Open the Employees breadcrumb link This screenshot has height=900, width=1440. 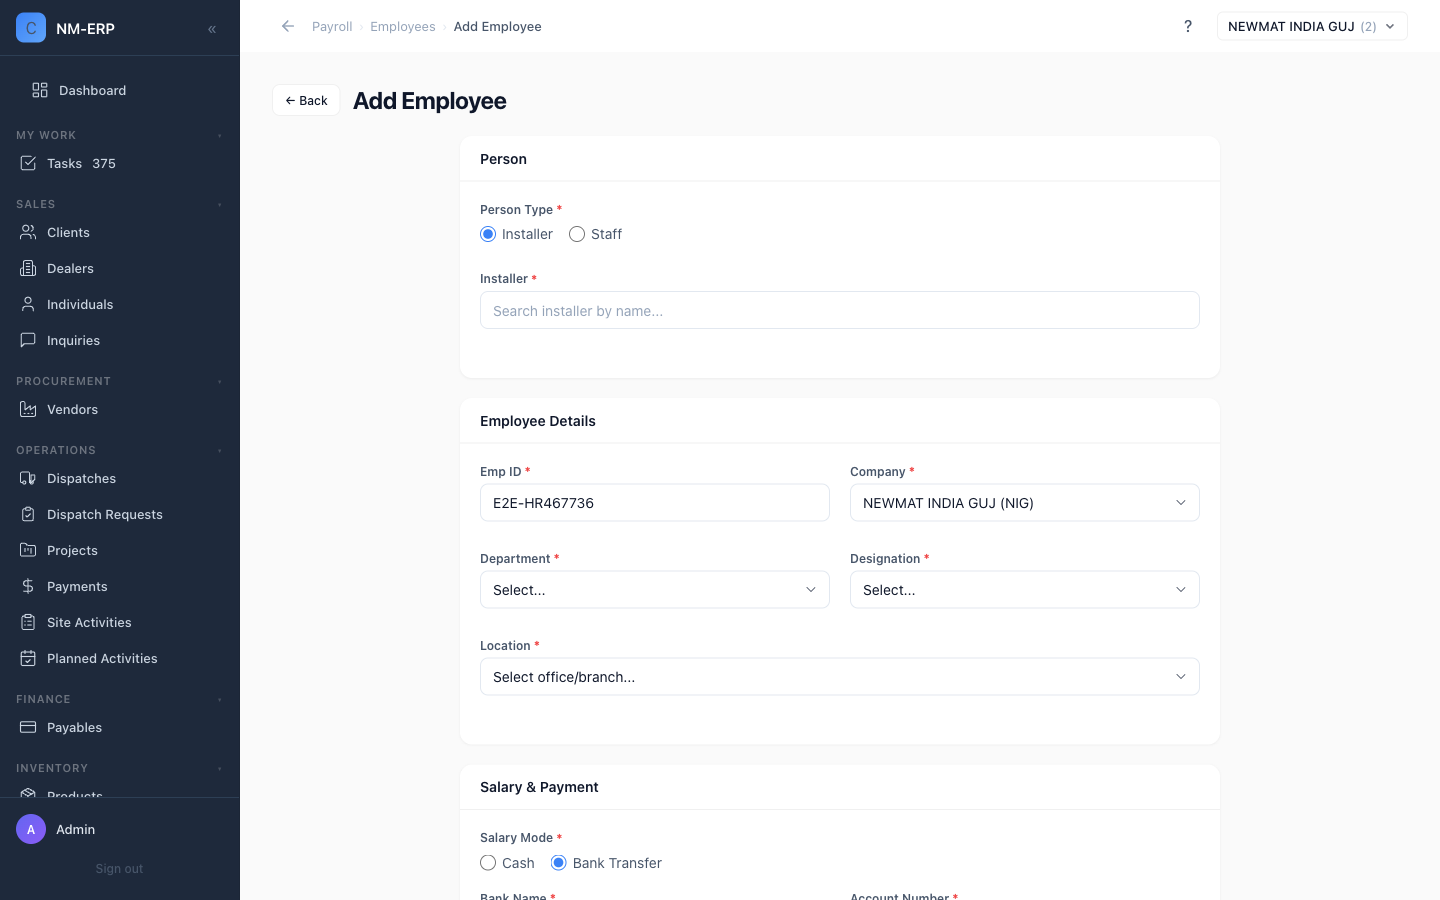tap(403, 27)
